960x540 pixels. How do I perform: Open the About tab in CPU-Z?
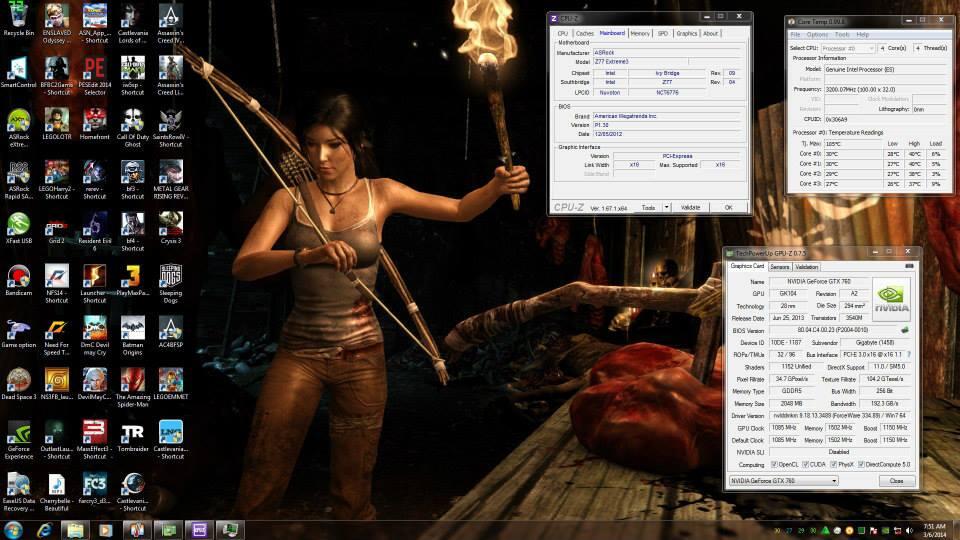click(710, 34)
